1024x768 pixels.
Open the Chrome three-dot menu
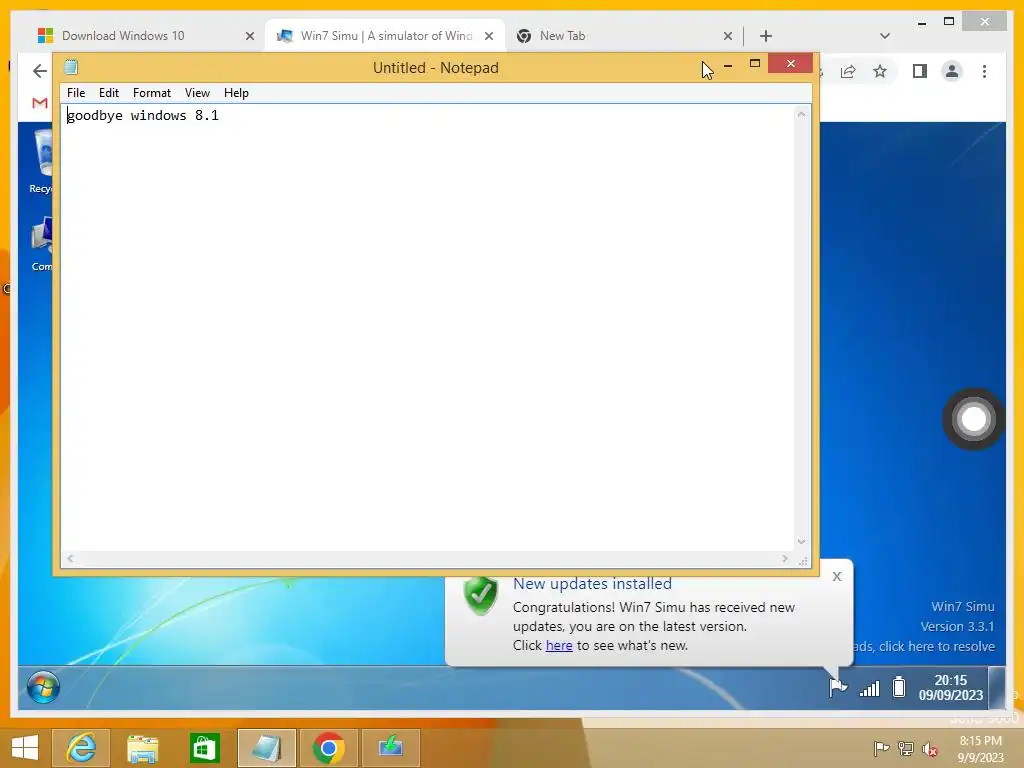(x=984, y=71)
